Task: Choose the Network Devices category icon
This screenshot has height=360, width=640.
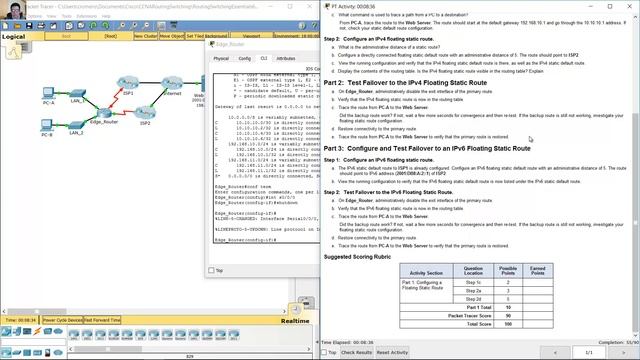Action: tap(6, 331)
